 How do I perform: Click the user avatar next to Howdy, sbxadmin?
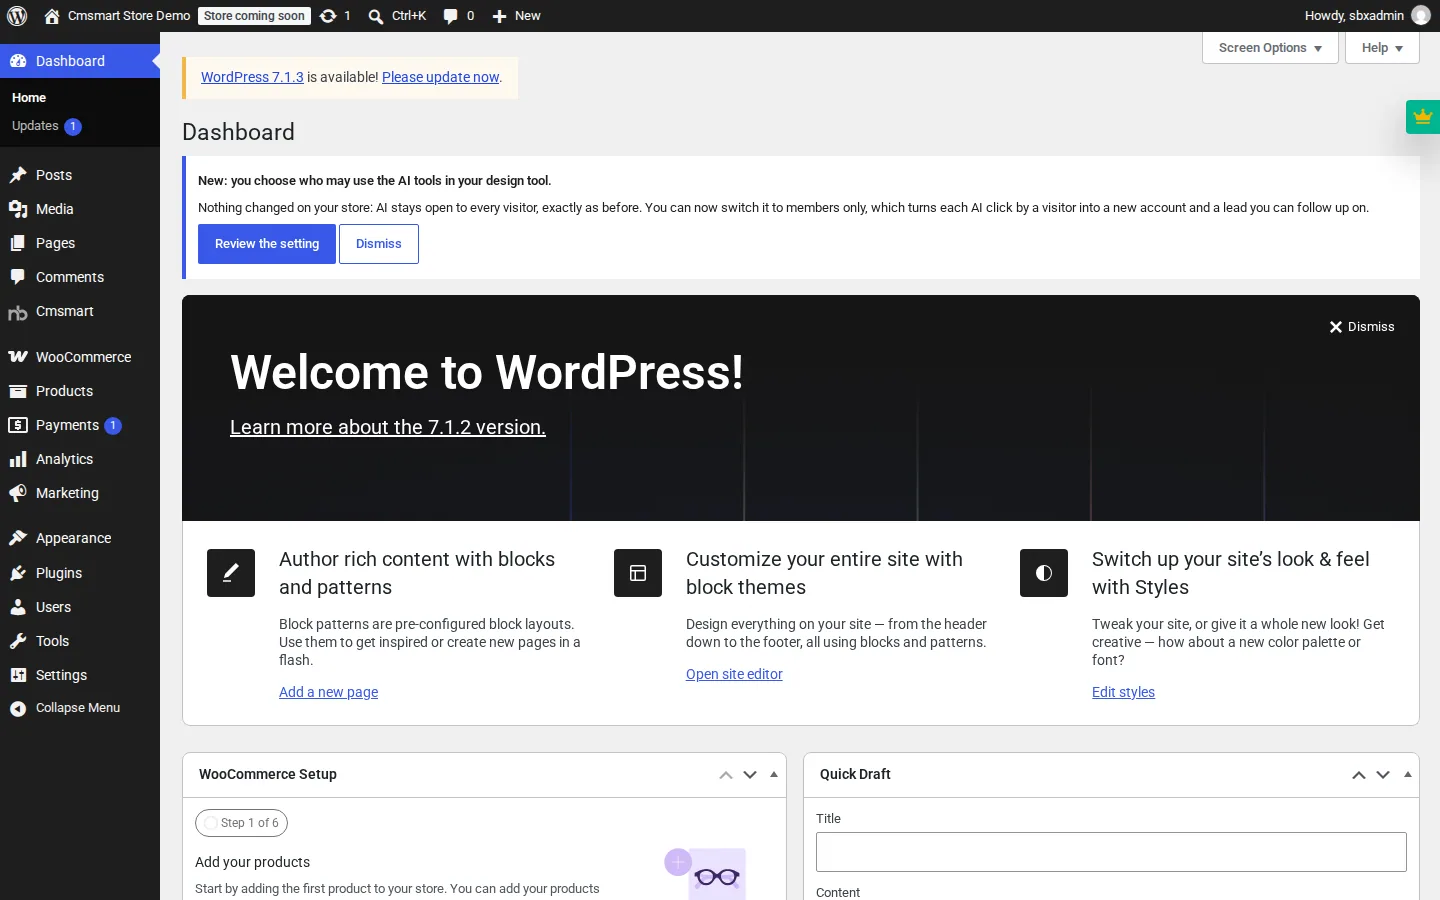[1420, 16]
